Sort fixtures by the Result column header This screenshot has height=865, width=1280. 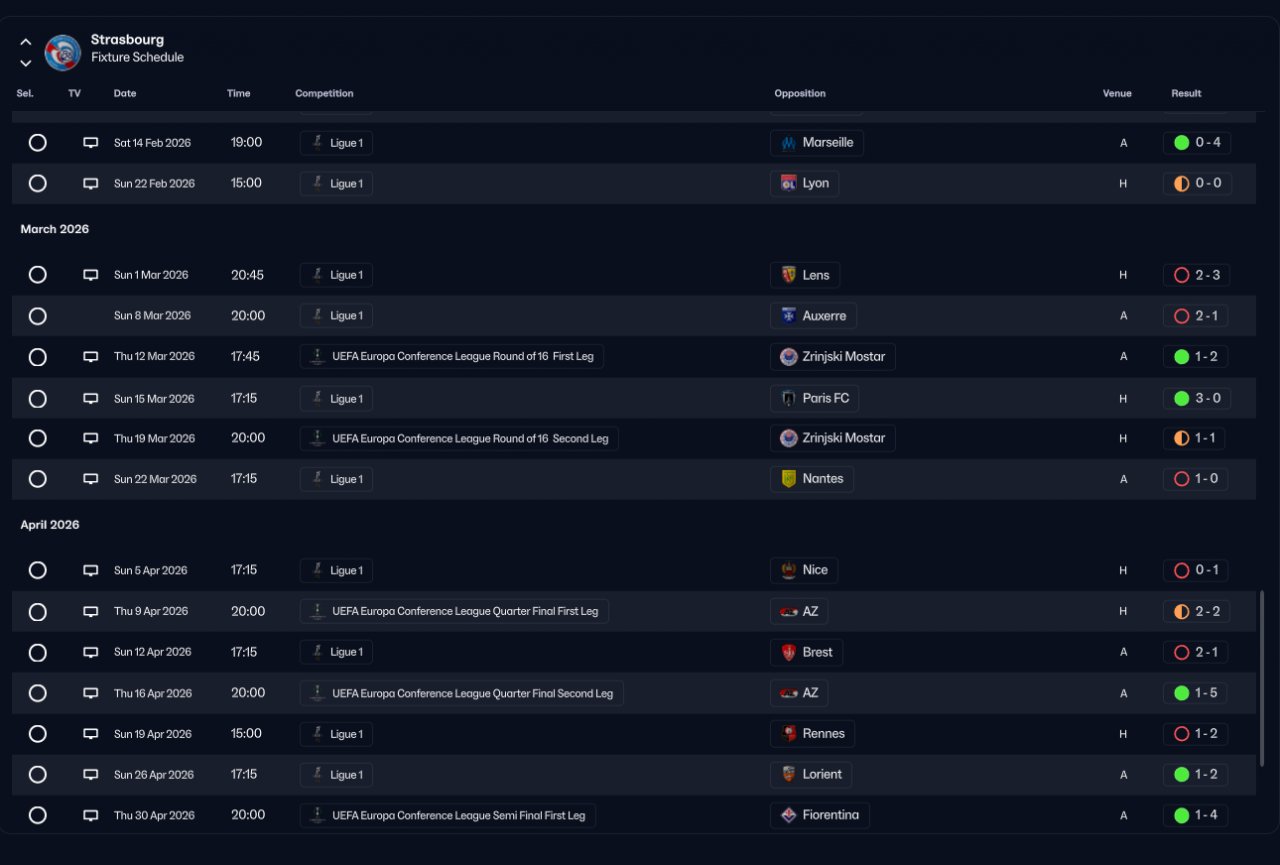pos(1186,94)
